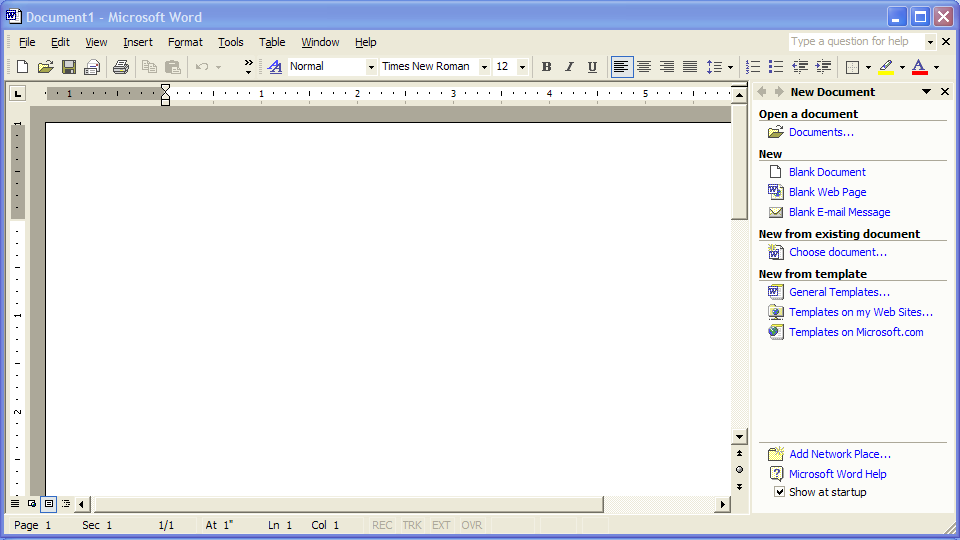This screenshot has height=540, width=960.
Task: Click the Print icon in the toolbar
Action: coord(121,67)
